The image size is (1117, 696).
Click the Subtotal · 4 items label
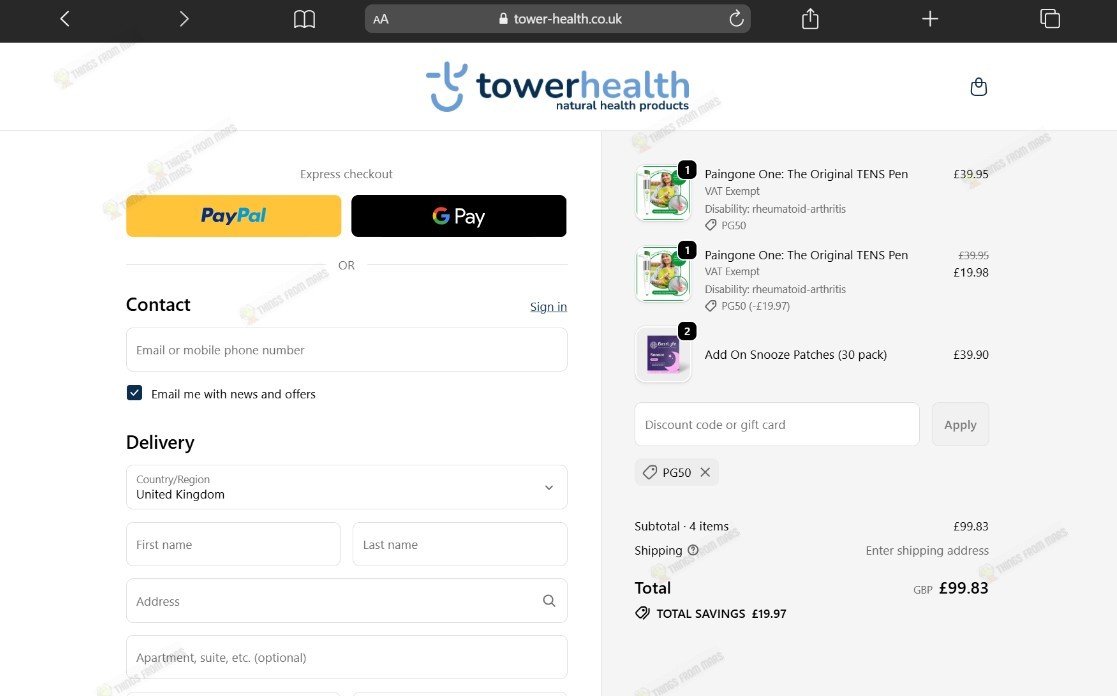pos(682,526)
